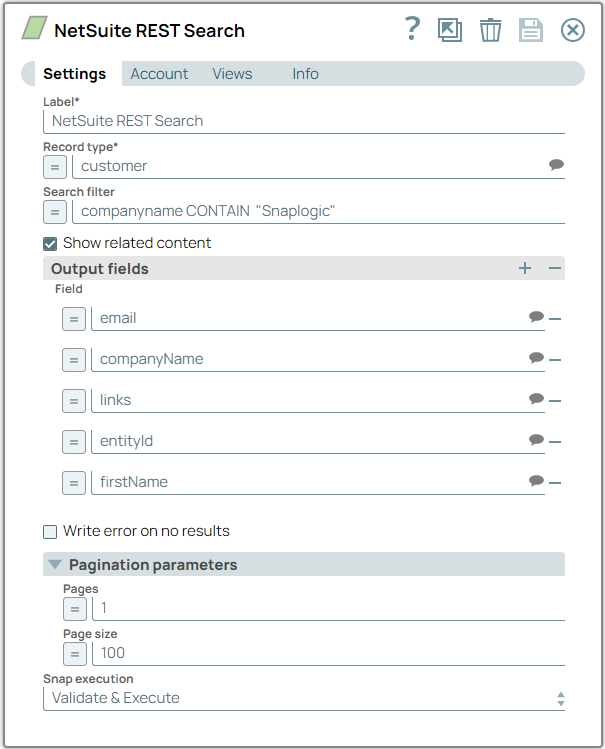Toggle expression for Pages
Image resolution: width=605 pixels, height=749 pixels.
point(75,610)
